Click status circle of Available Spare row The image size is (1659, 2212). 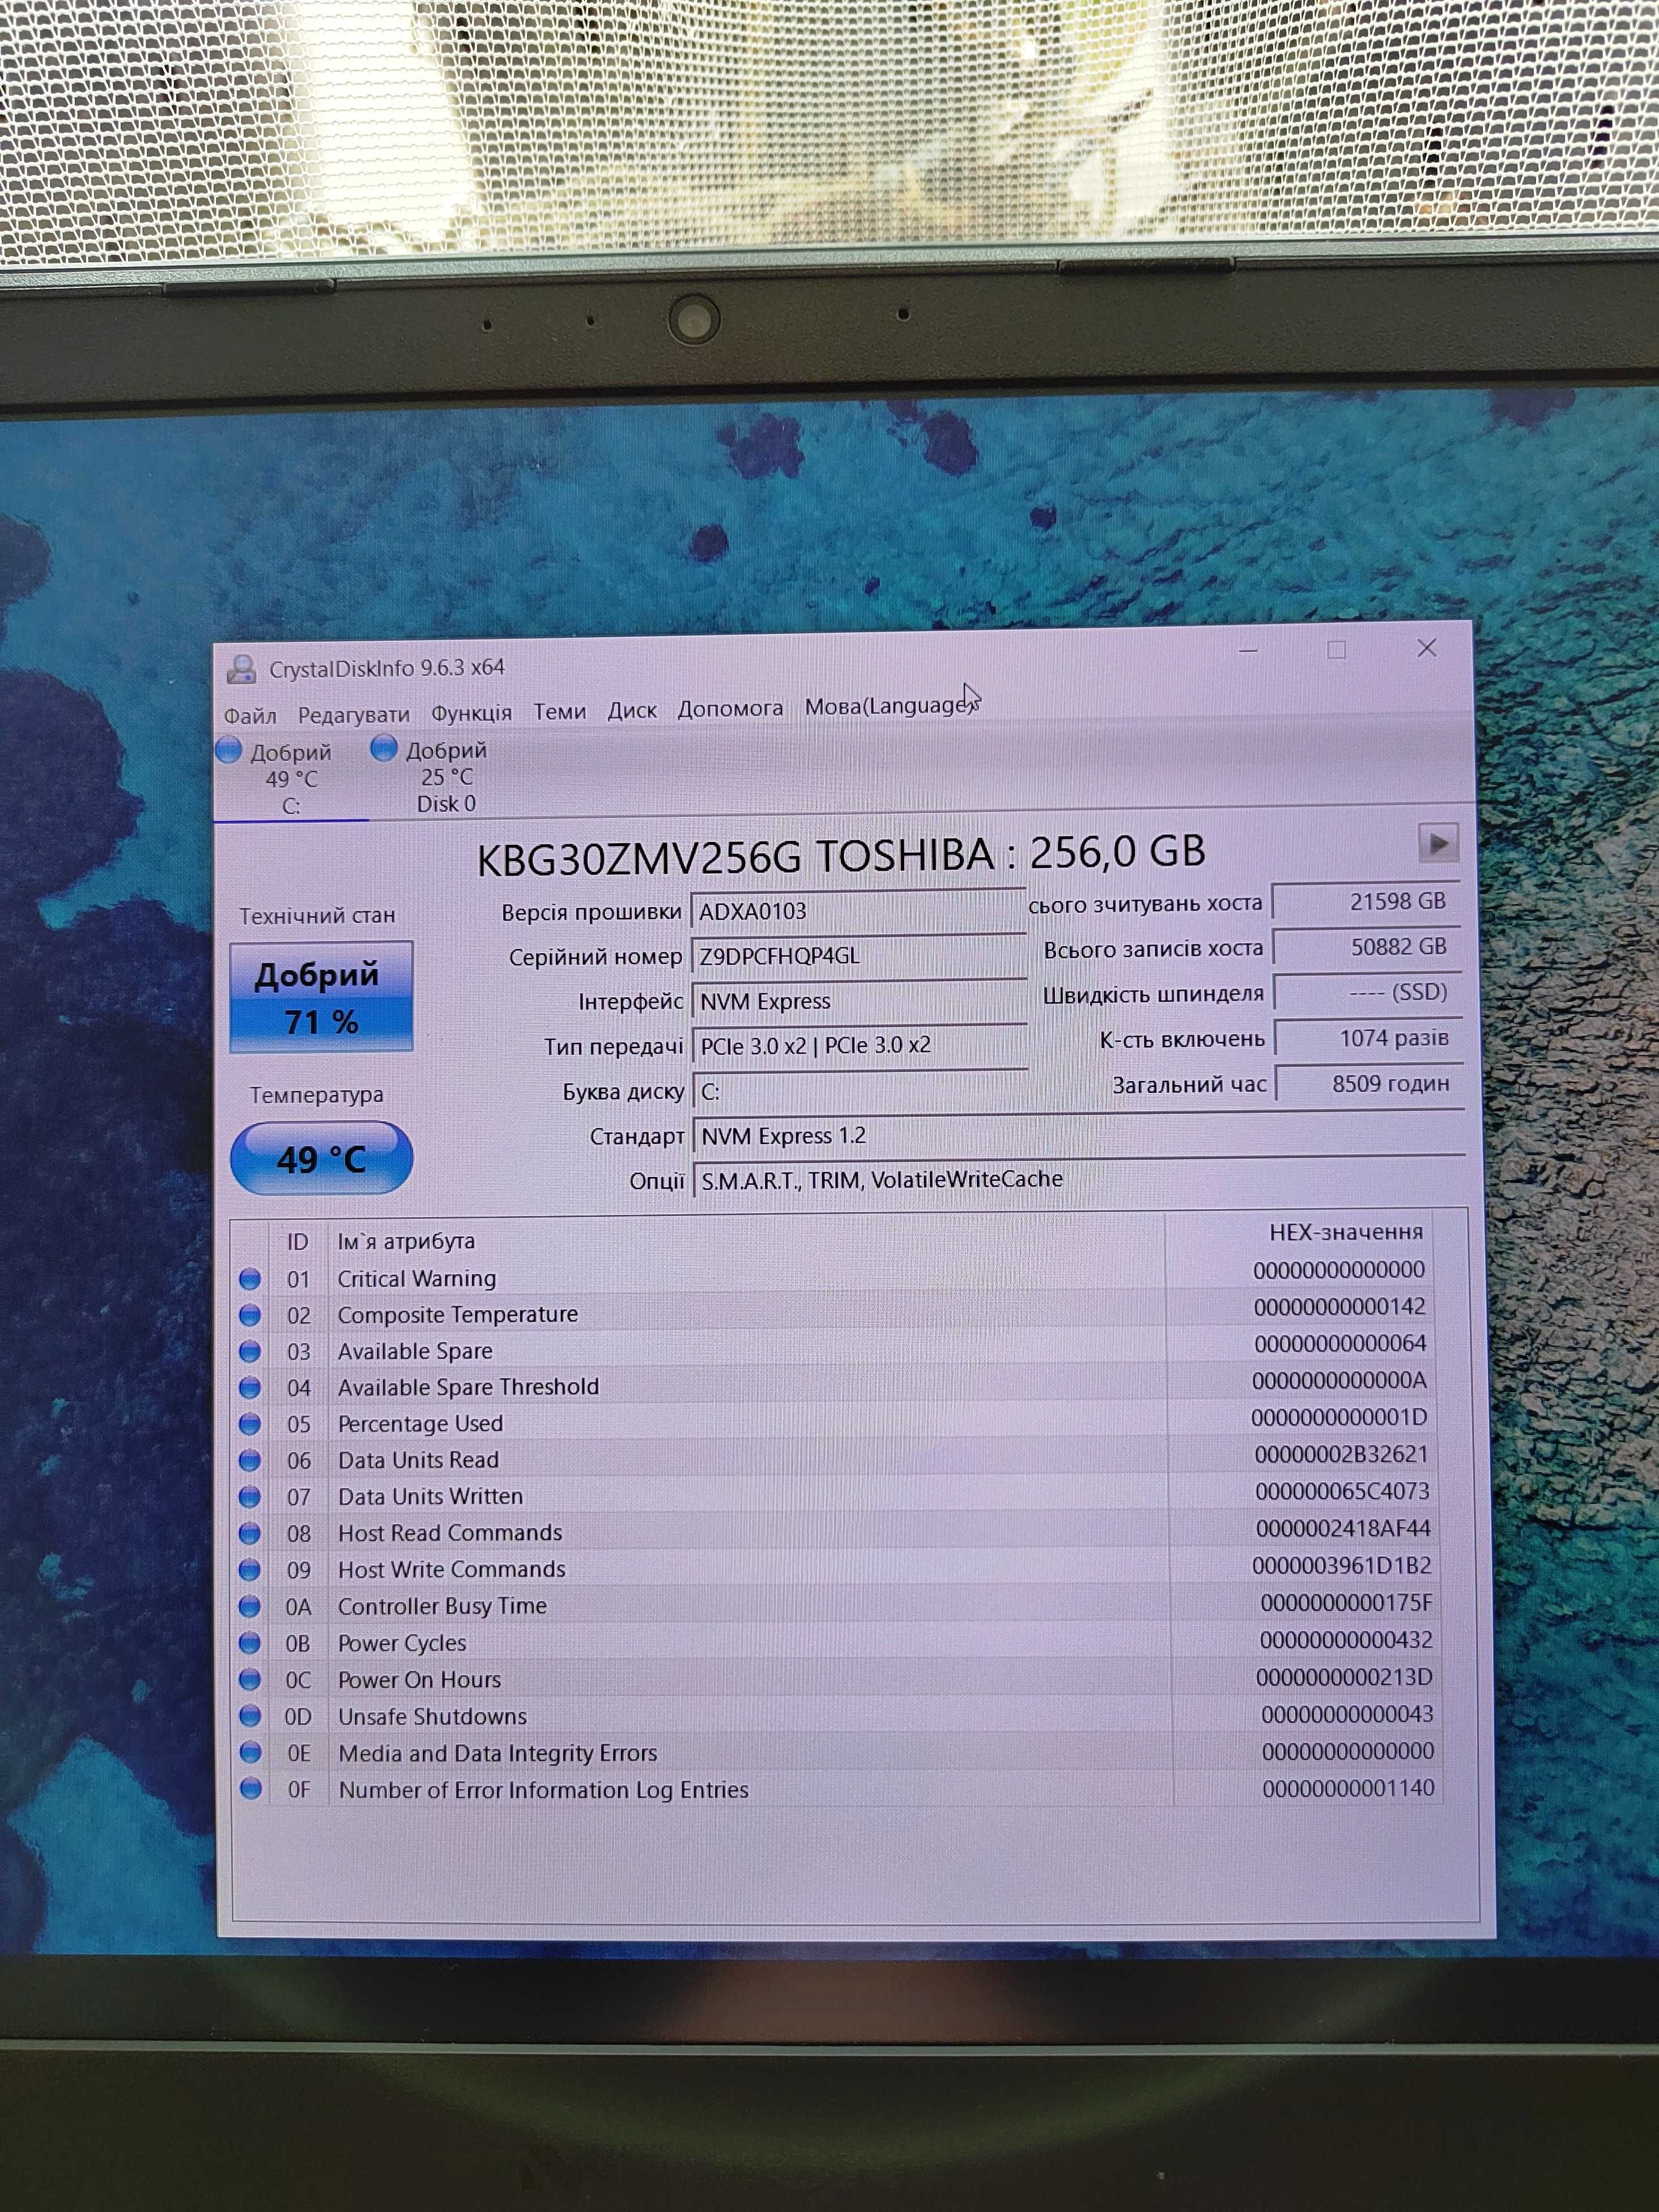point(250,1352)
